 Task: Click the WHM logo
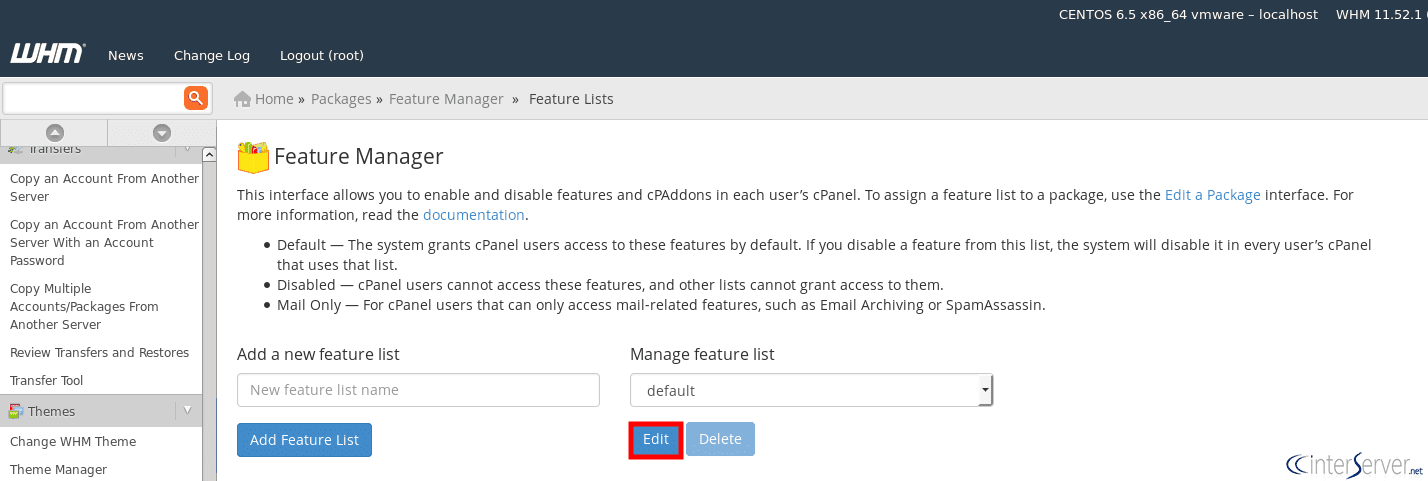47,54
